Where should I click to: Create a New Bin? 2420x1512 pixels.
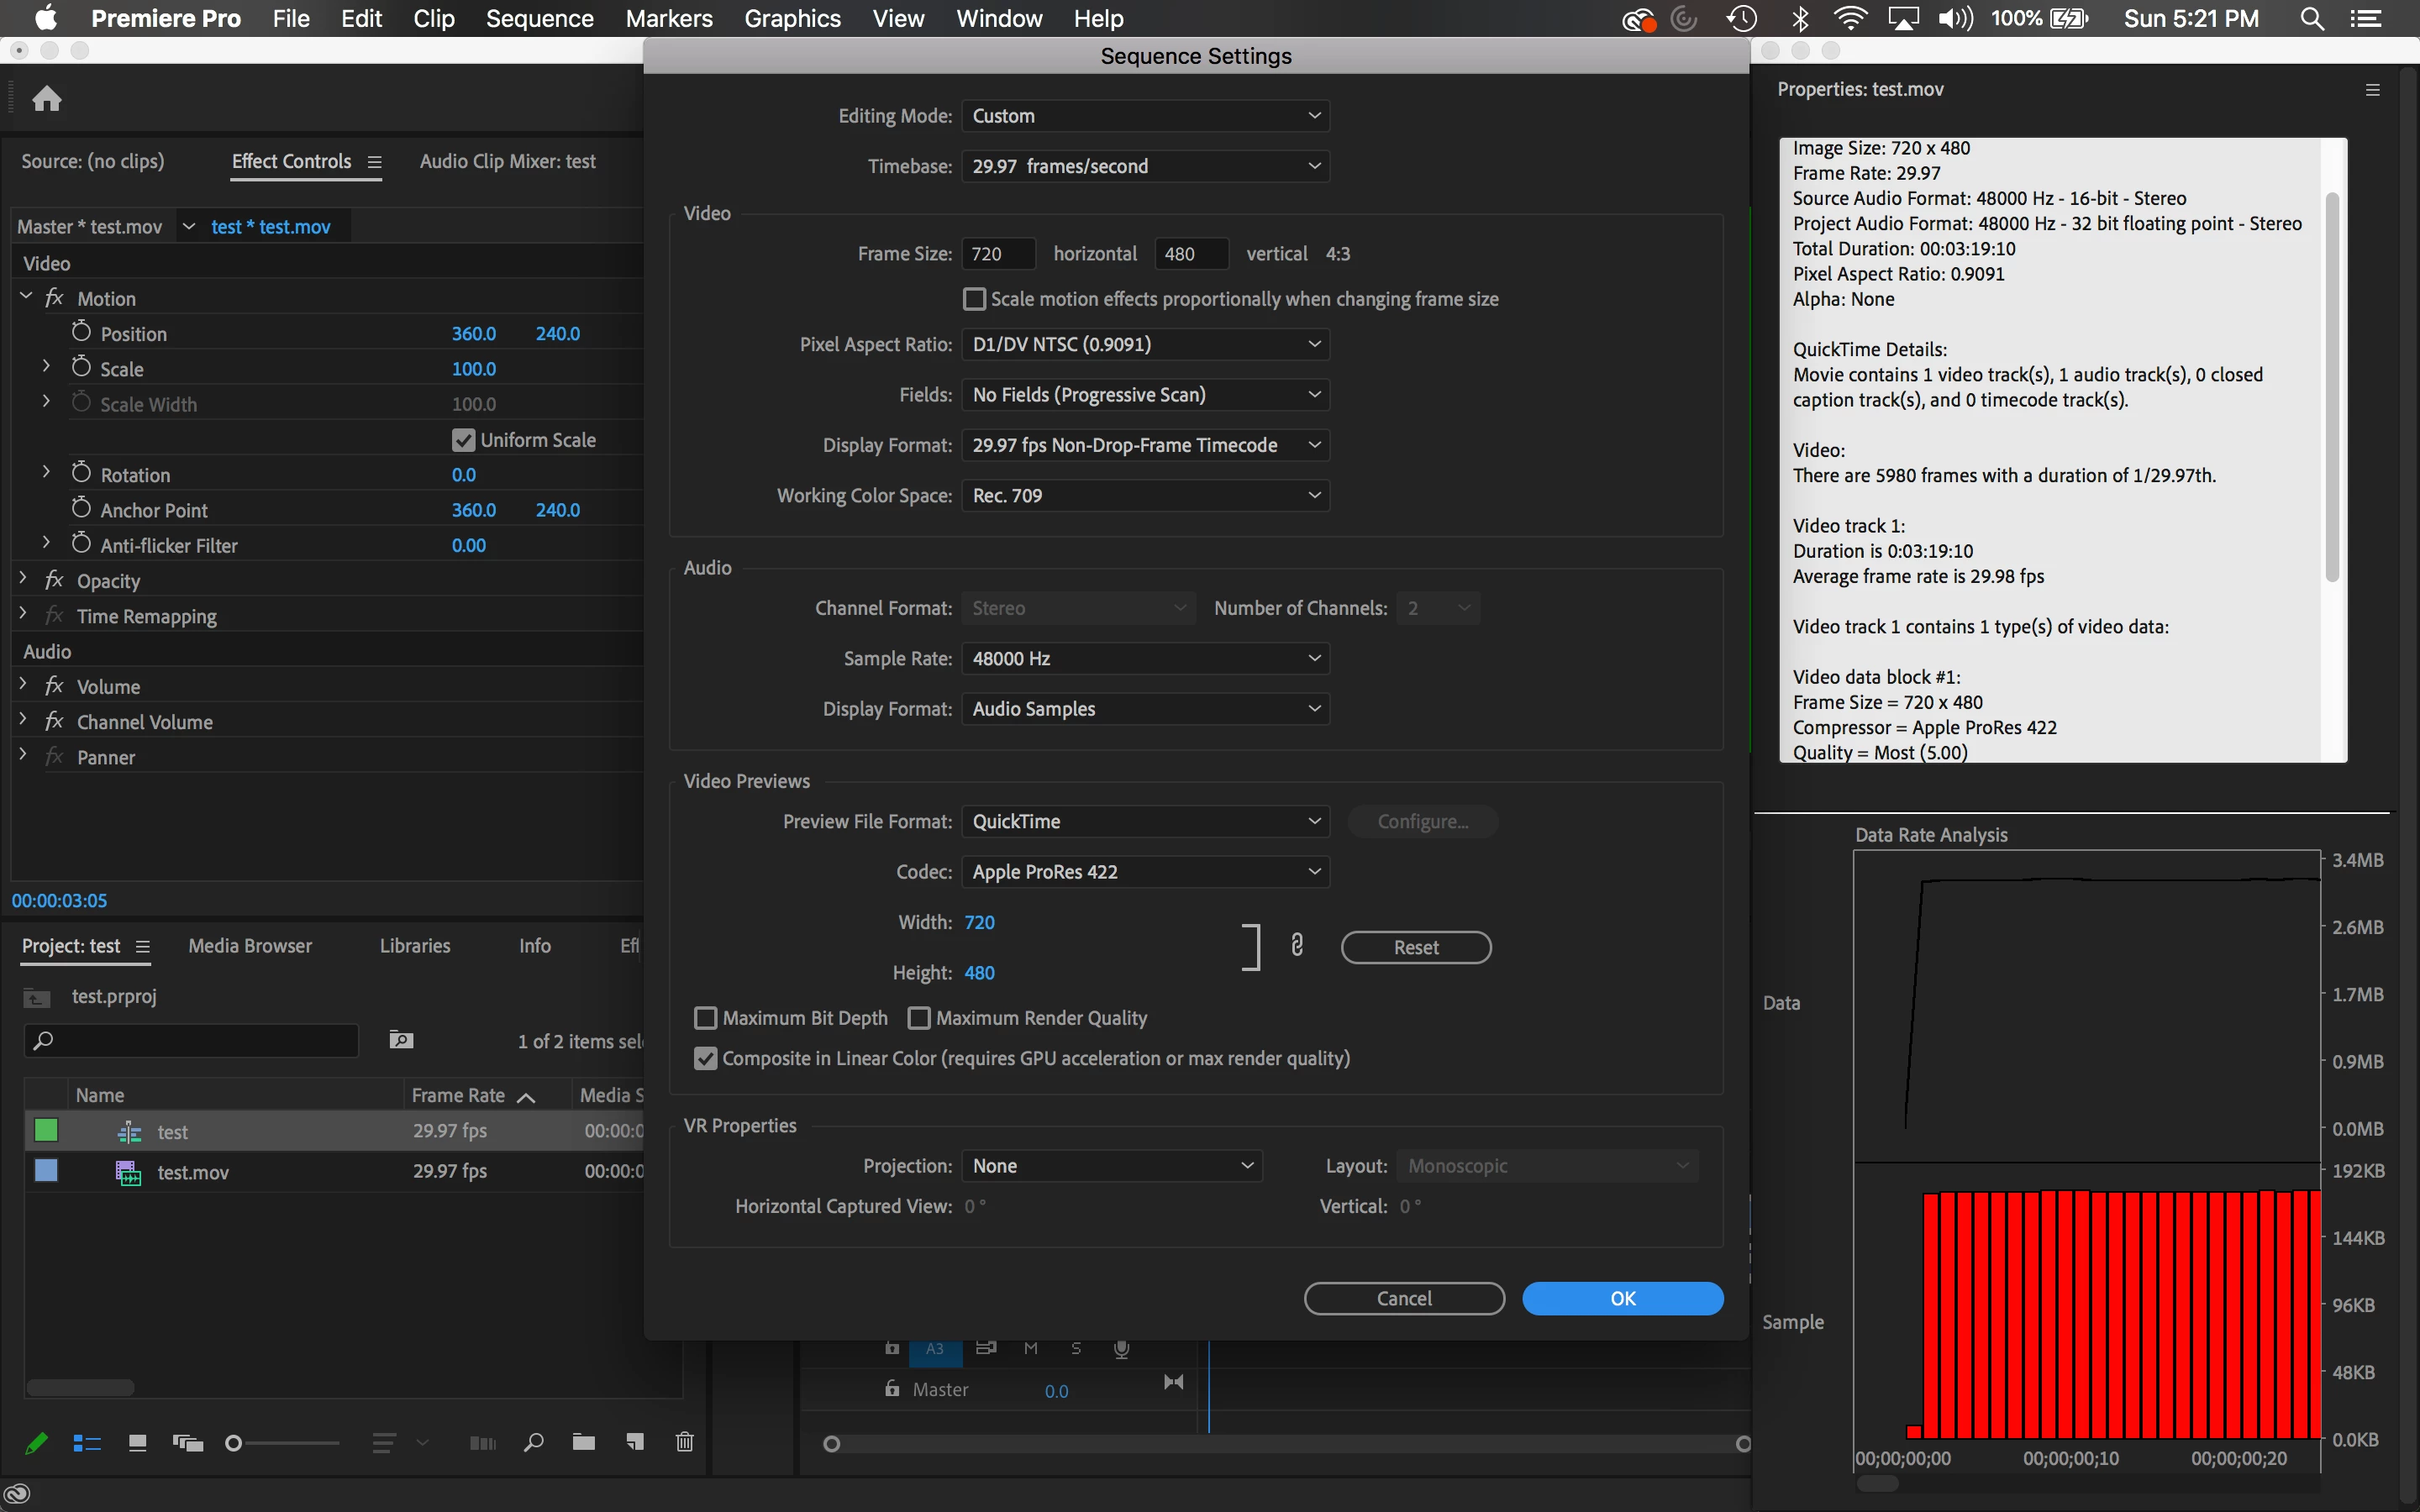[x=584, y=1442]
